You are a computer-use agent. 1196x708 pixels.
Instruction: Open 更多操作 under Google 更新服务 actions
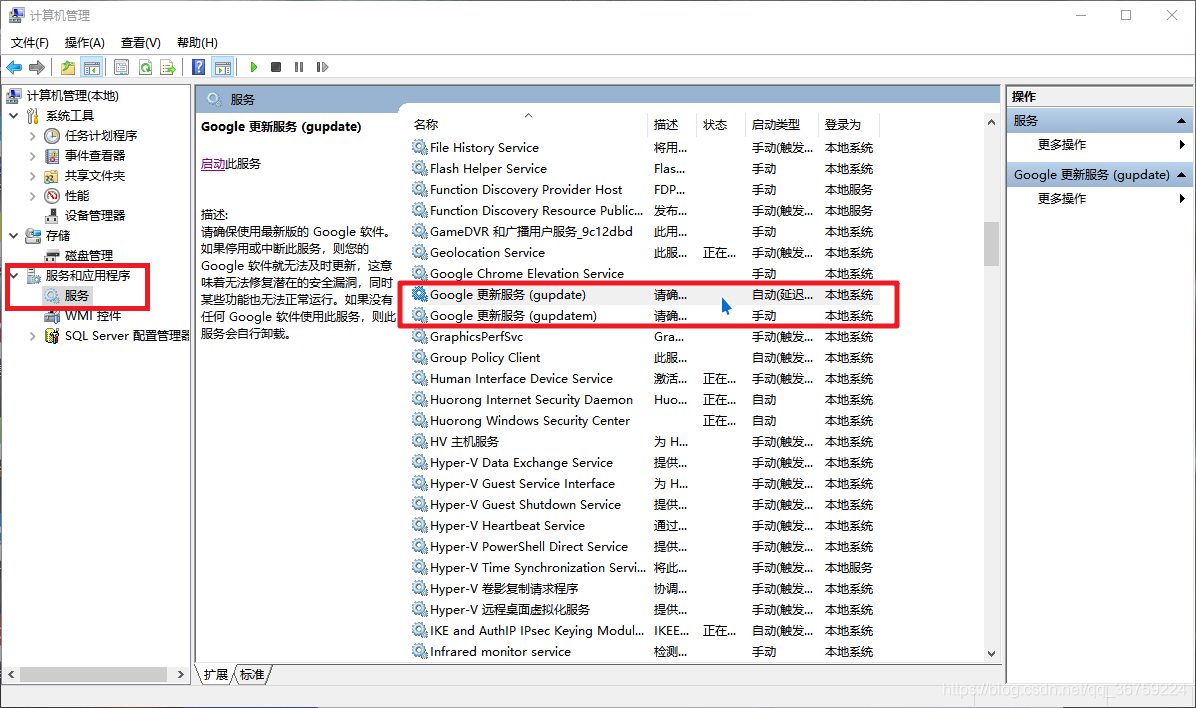(1062, 198)
